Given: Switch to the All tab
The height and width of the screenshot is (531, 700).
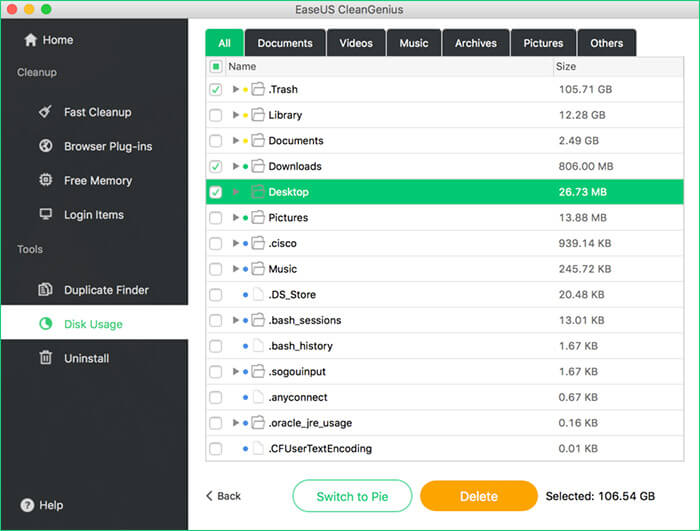Looking at the screenshot, I should [225, 43].
